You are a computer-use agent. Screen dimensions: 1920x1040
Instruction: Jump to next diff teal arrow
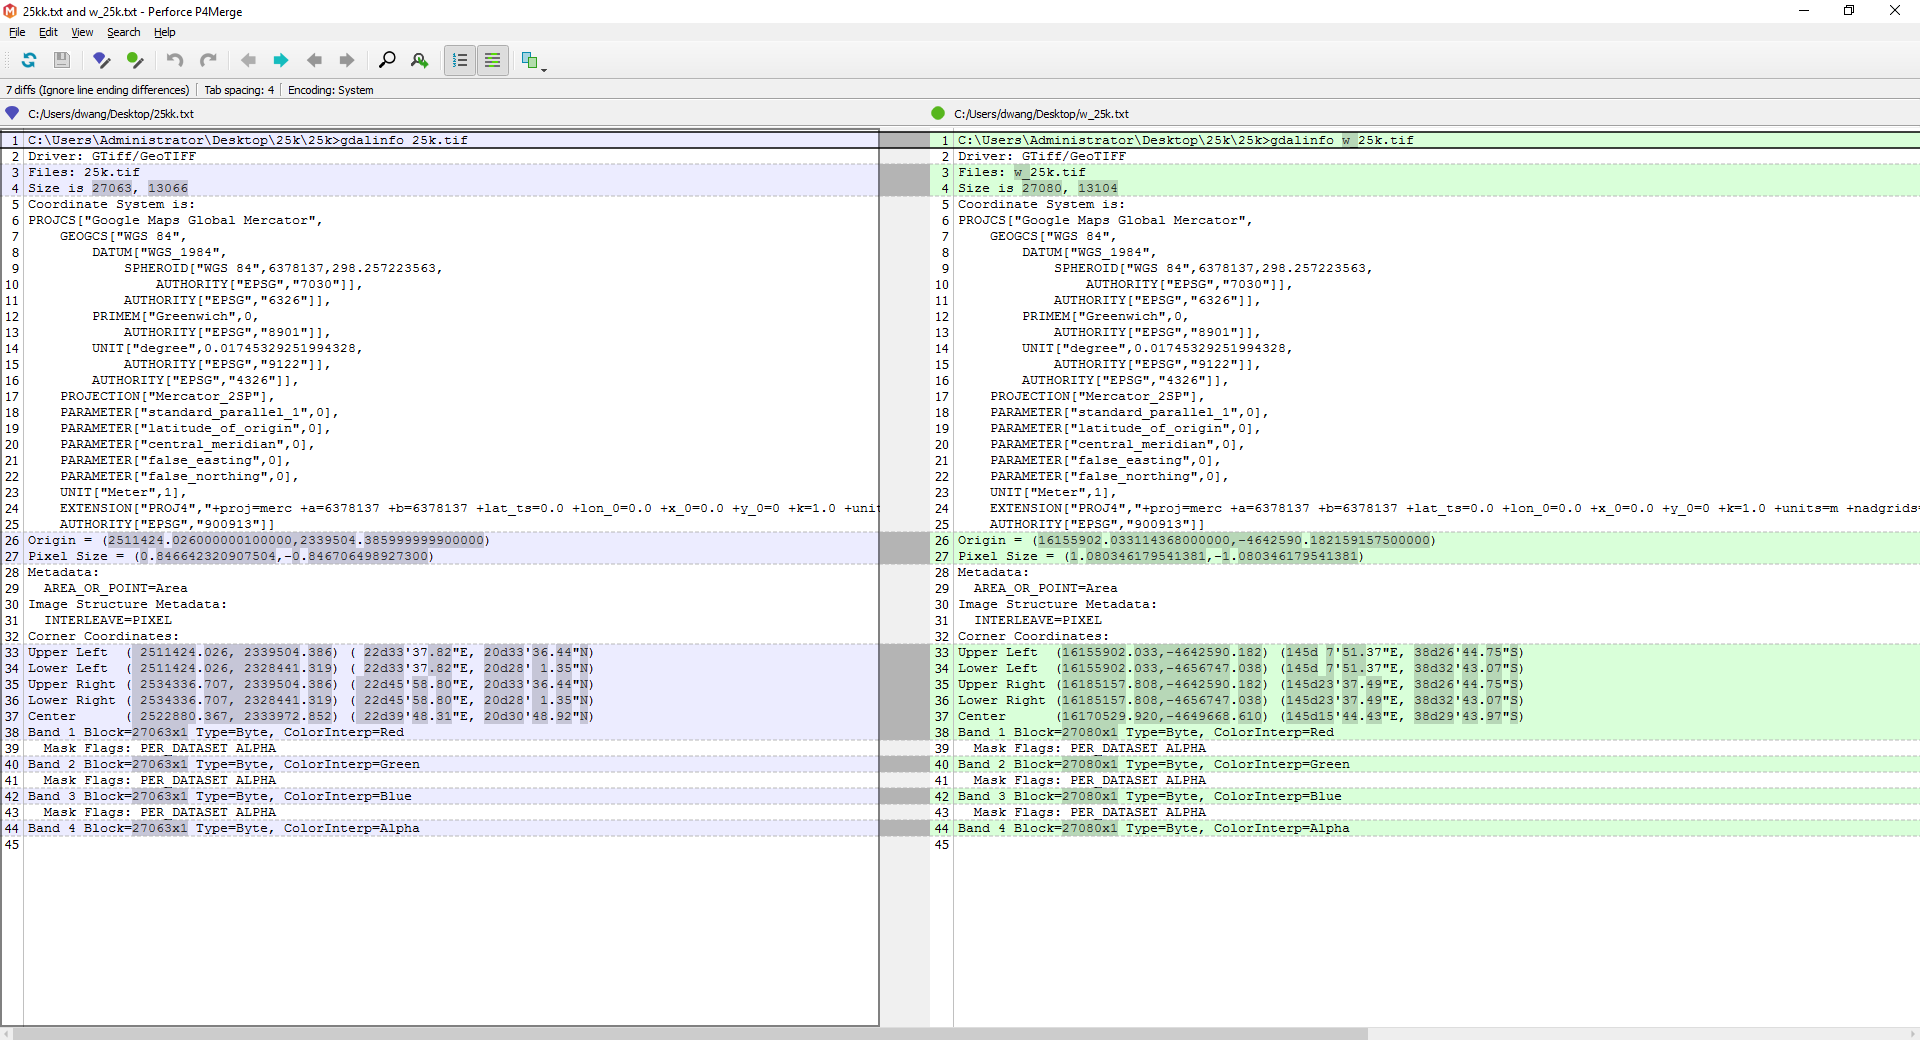click(281, 60)
